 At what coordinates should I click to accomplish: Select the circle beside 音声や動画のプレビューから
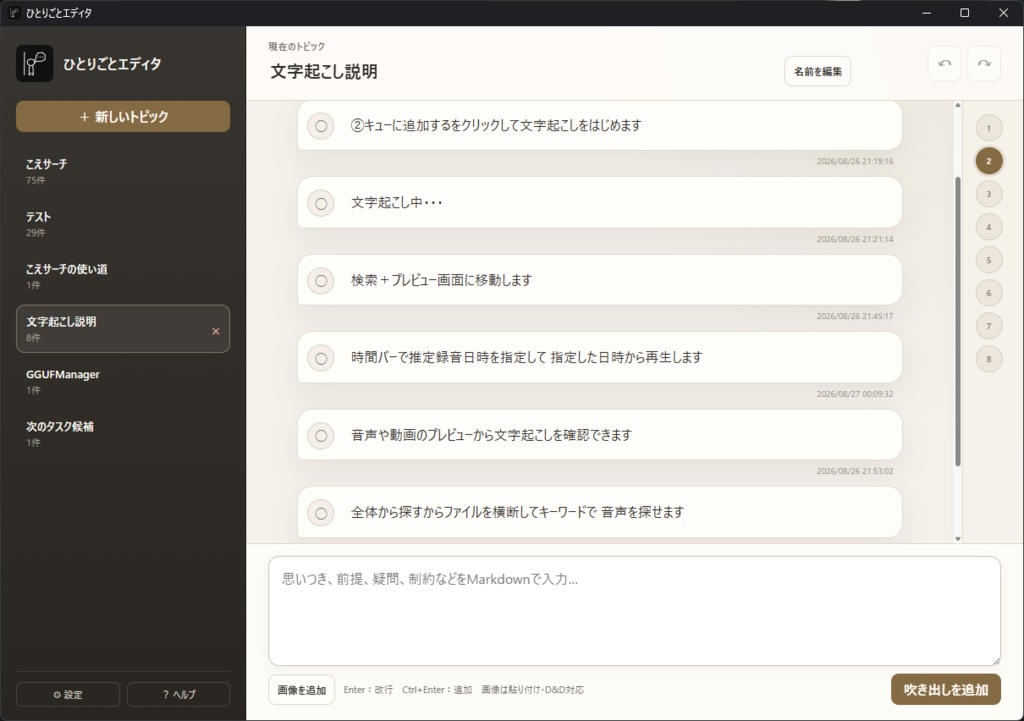click(x=321, y=436)
